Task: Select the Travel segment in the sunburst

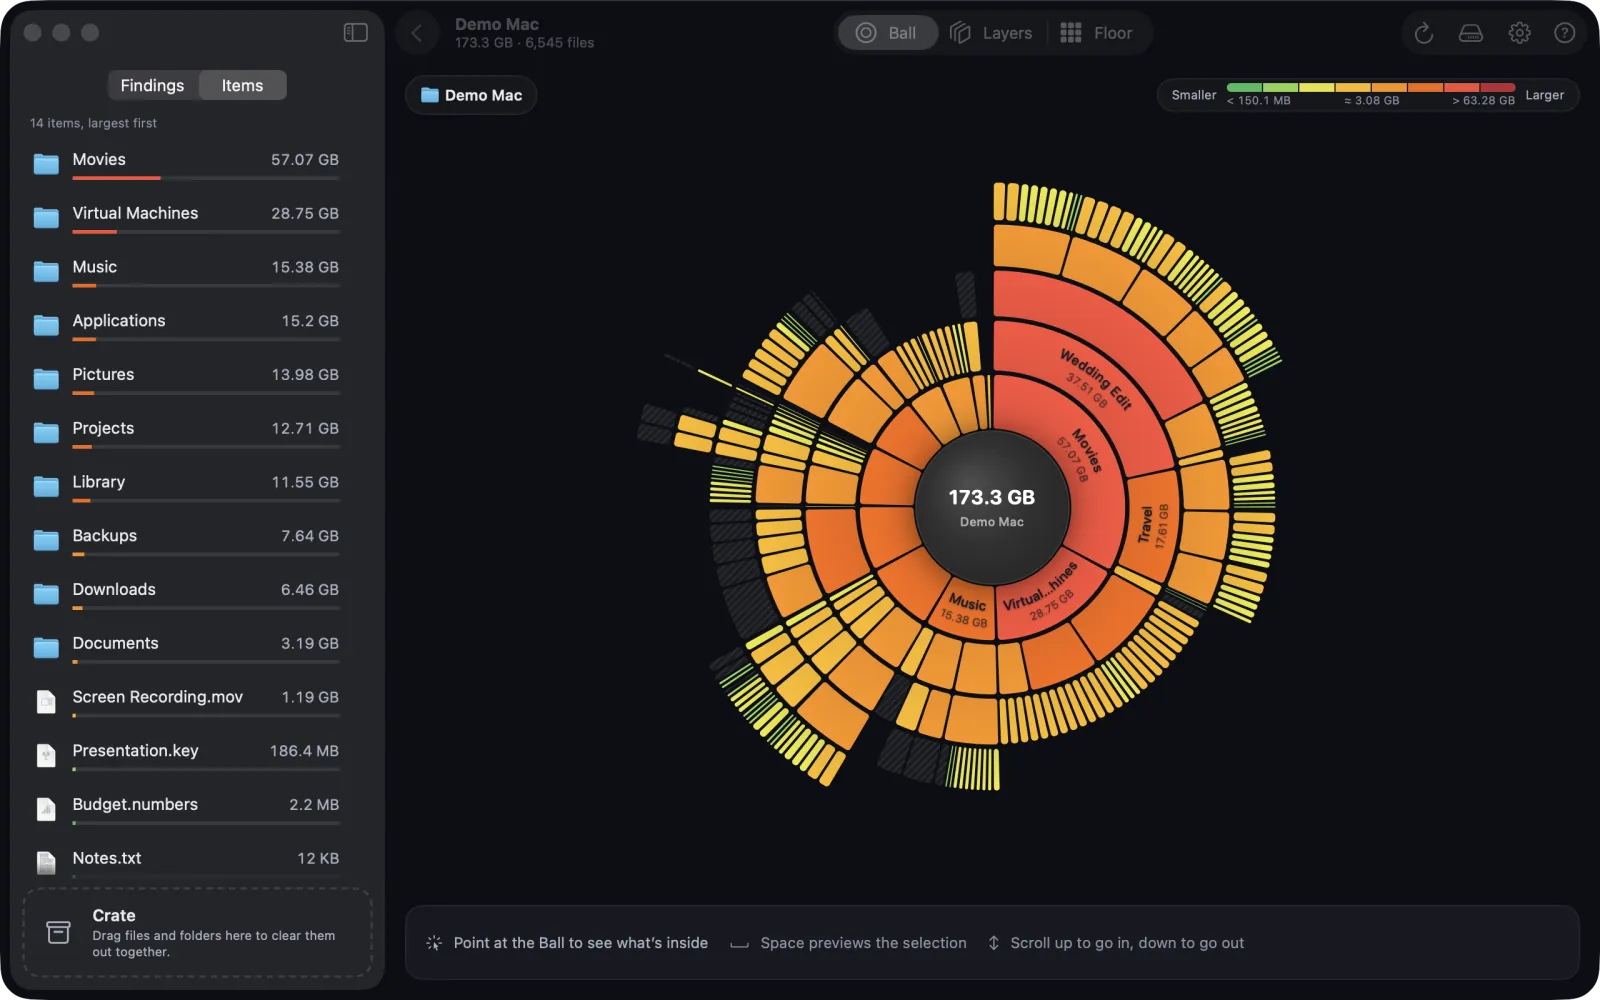Action: 1153,526
